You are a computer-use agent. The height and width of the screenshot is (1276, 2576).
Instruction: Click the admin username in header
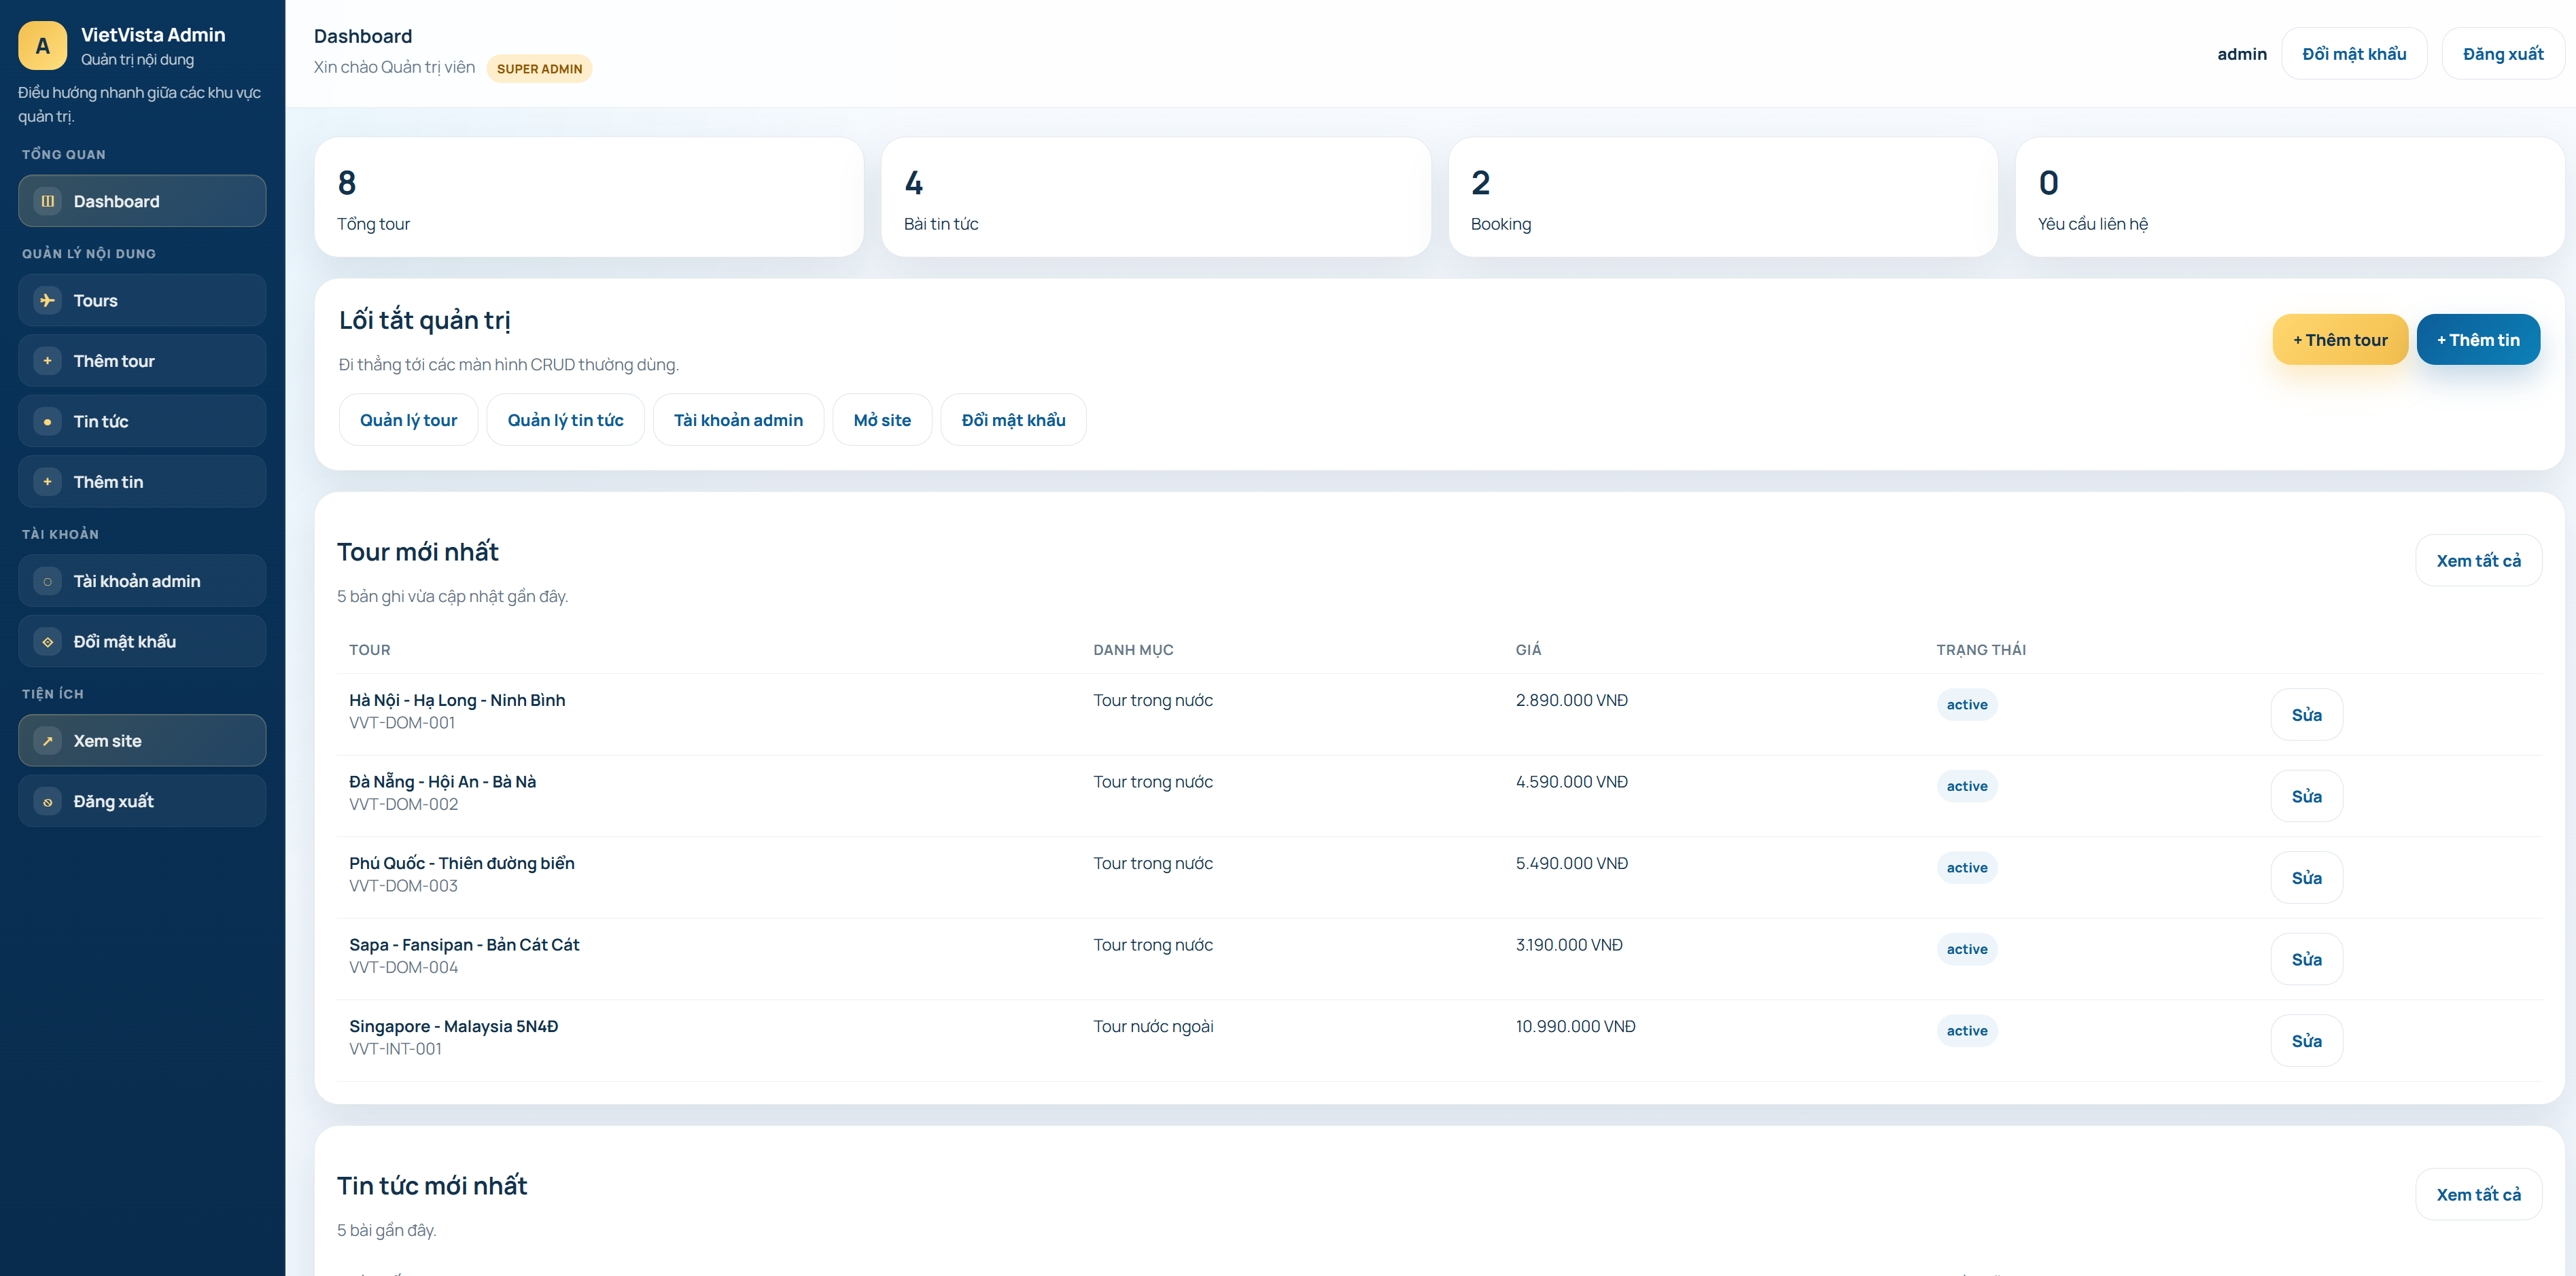[x=2242, y=54]
